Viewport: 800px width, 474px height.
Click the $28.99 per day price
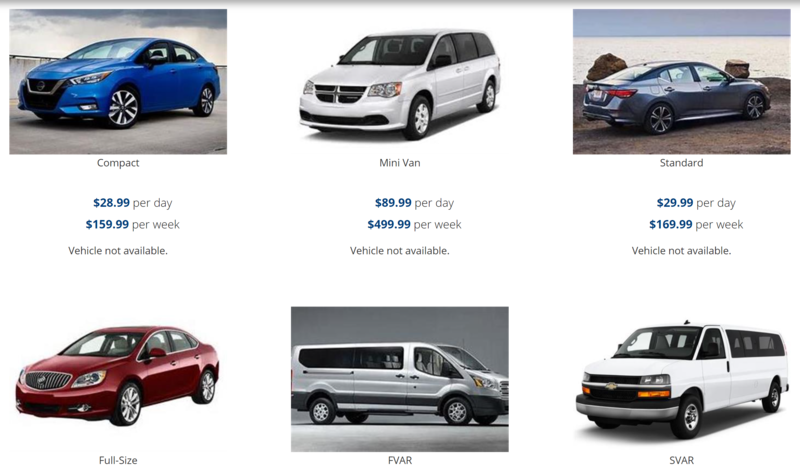click(x=133, y=203)
